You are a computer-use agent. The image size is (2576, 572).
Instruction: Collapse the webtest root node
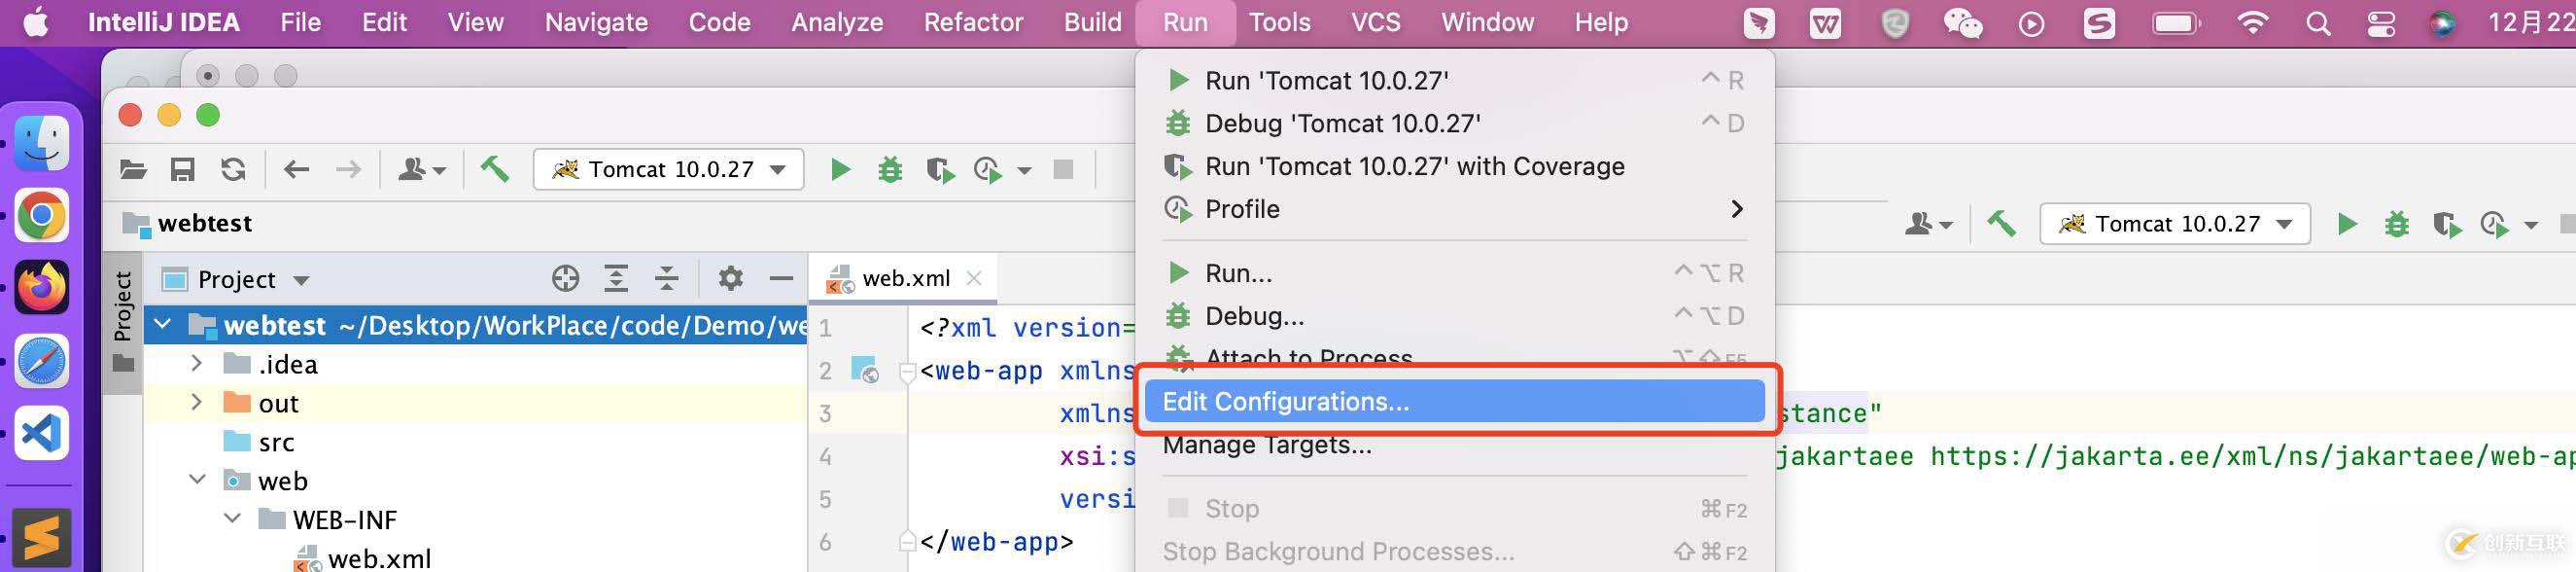(163, 325)
